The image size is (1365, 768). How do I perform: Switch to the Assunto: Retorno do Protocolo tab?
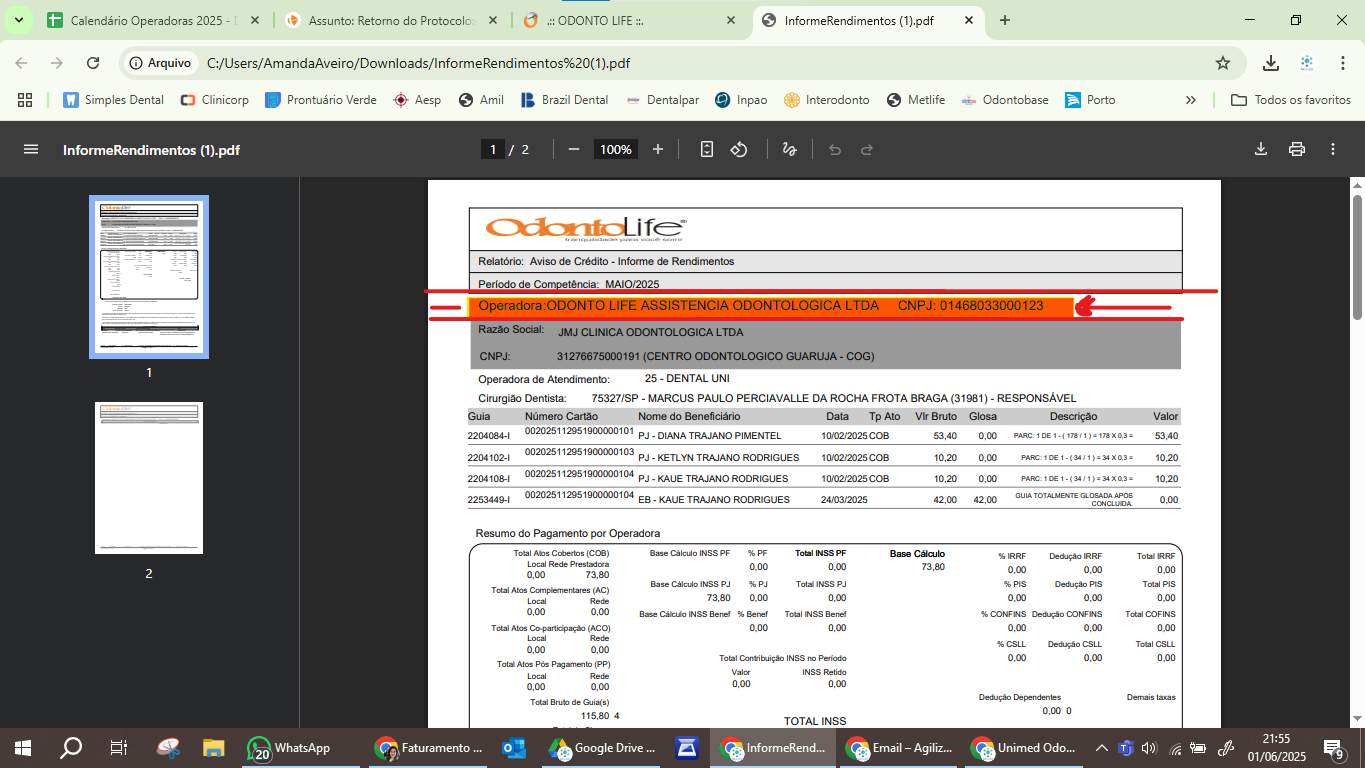tap(380, 20)
